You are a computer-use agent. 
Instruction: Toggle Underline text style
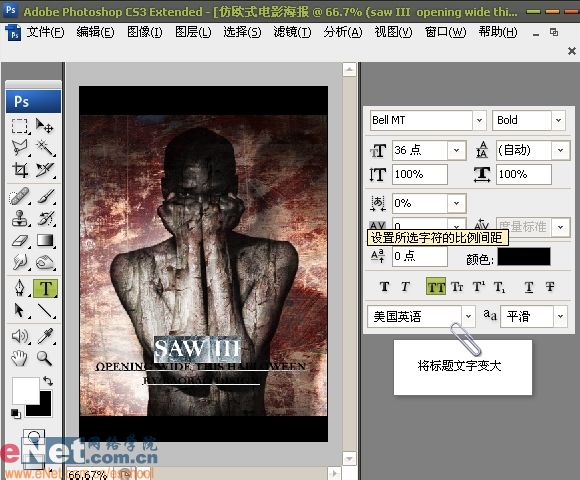point(529,287)
